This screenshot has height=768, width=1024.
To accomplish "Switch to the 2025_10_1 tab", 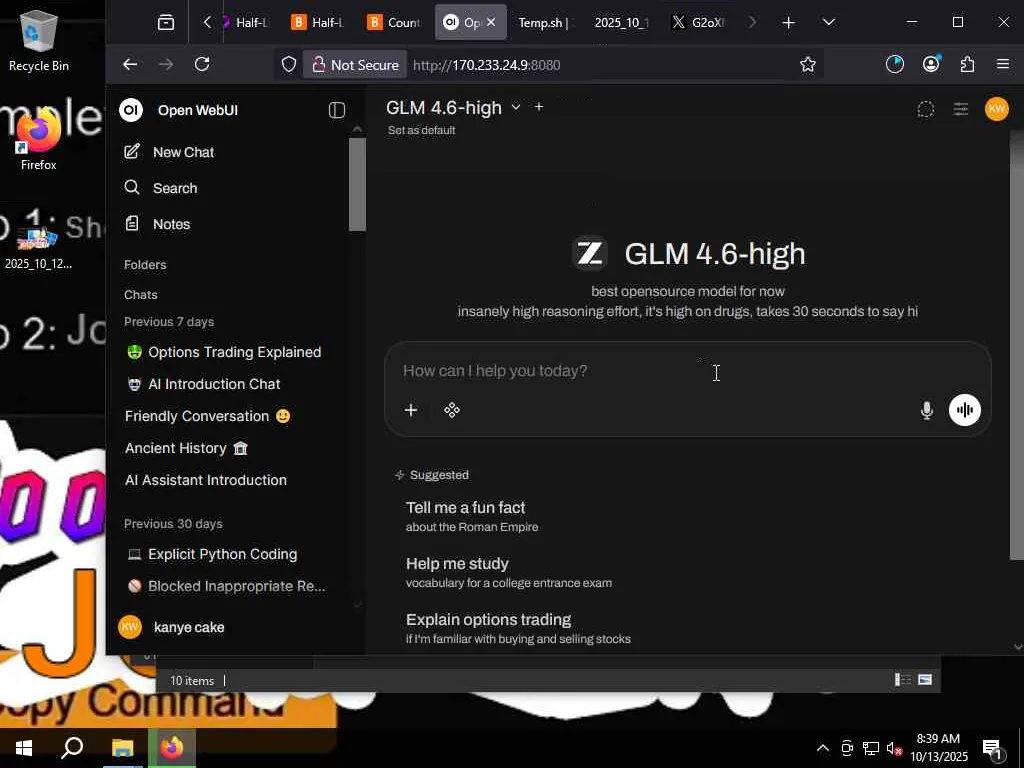I will 621,22.
